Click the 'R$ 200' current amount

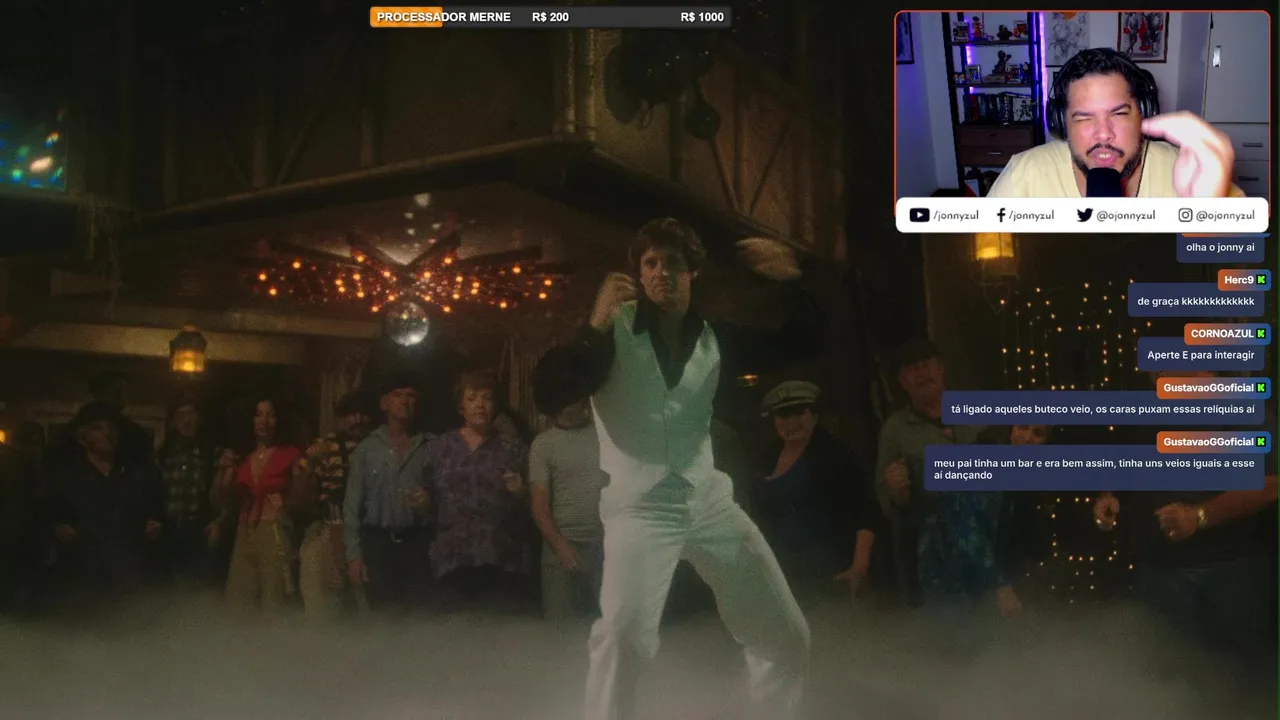550,17
